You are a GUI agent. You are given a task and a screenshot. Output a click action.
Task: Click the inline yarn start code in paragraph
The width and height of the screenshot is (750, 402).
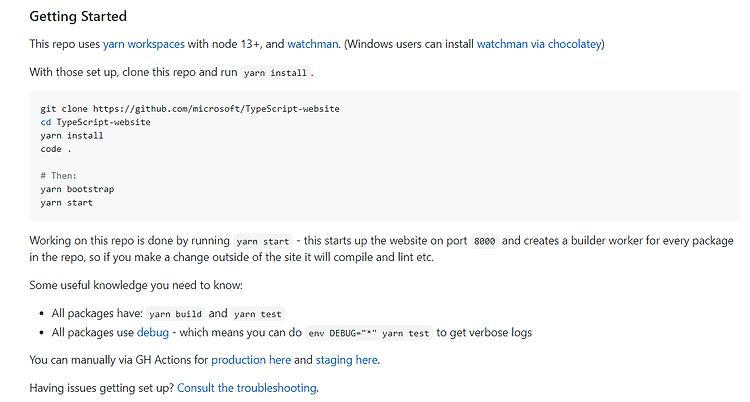point(263,241)
